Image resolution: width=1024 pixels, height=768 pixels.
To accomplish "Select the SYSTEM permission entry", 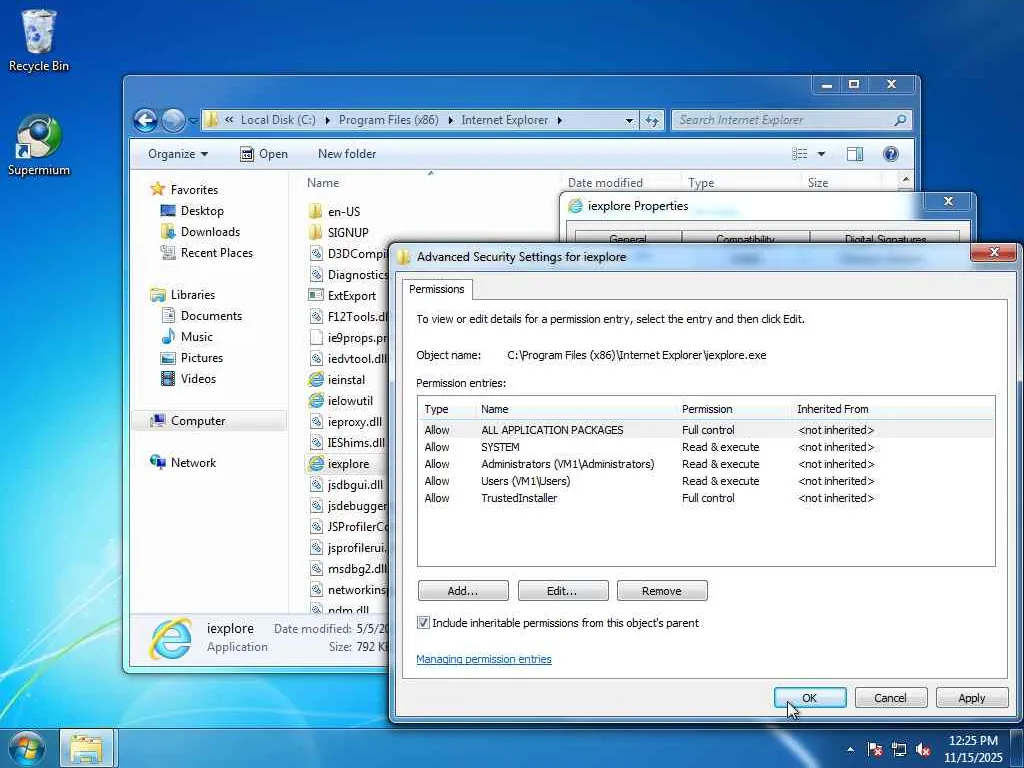I will coord(707,447).
